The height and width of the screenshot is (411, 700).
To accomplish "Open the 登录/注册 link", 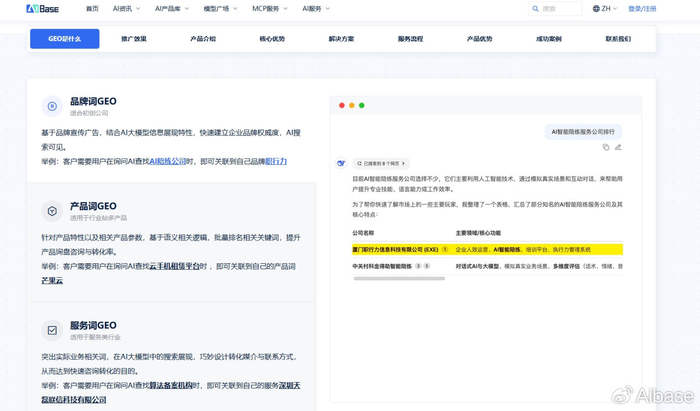I will pyautogui.click(x=642, y=9).
